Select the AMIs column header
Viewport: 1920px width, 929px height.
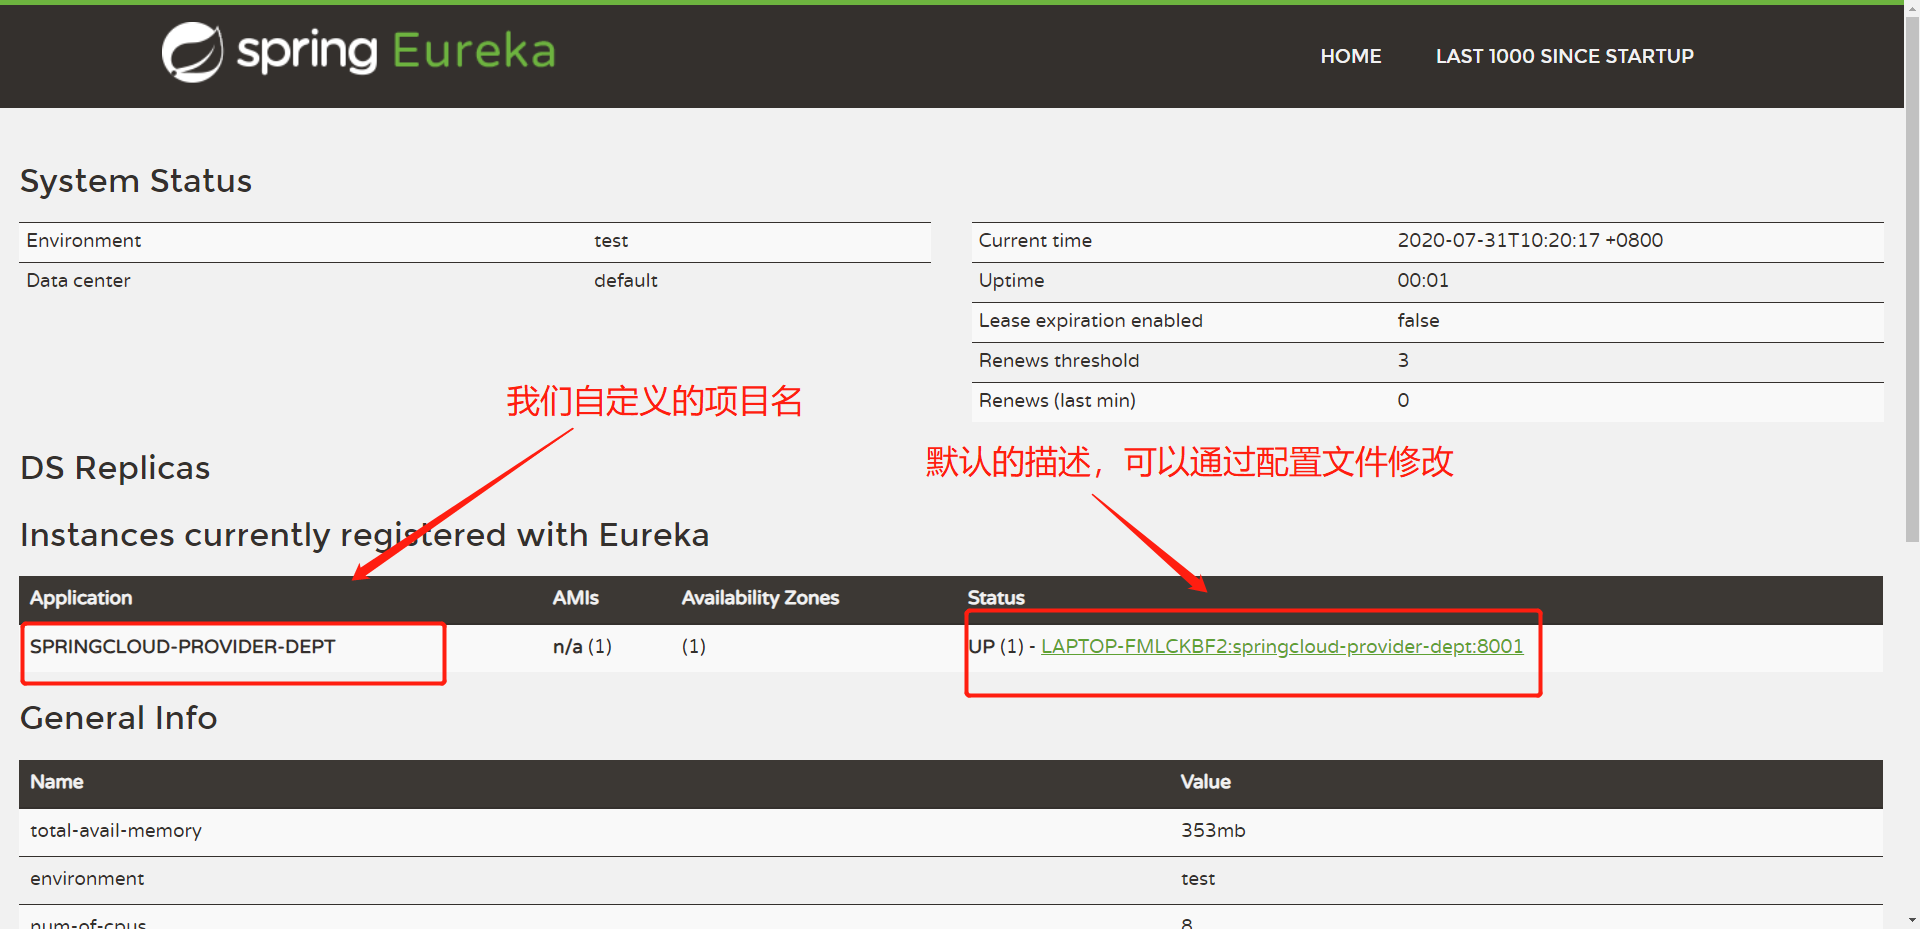575,598
